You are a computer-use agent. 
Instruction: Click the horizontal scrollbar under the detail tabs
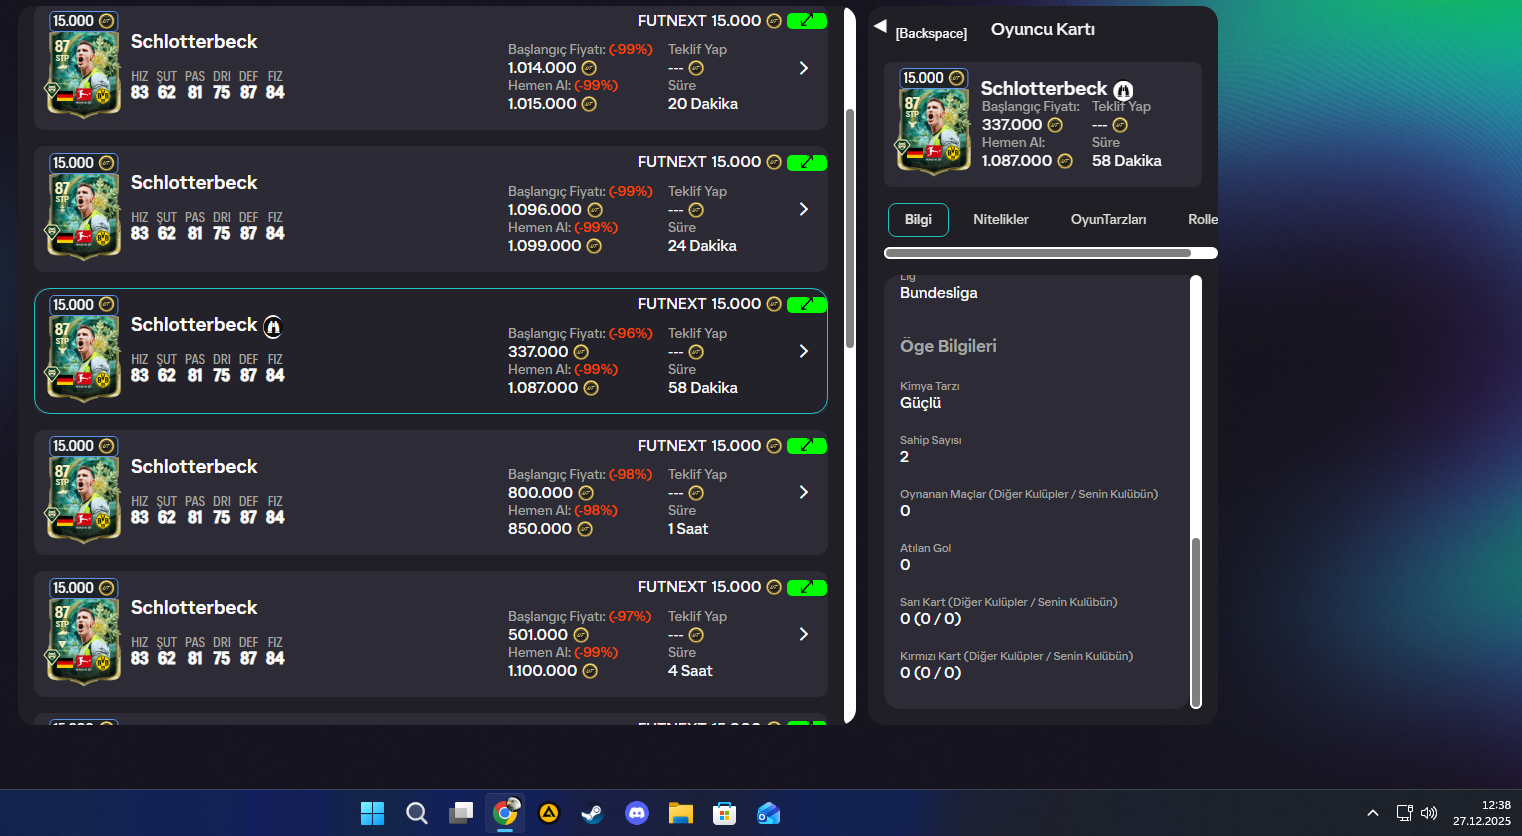click(1039, 253)
